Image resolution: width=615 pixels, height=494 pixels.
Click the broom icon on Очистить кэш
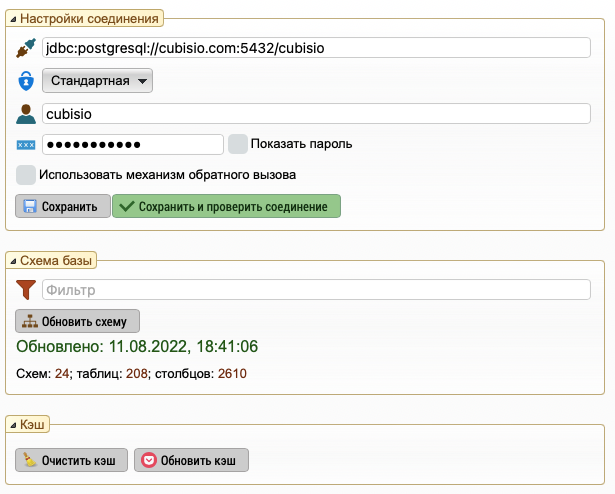pyautogui.click(x=31, y=460)
